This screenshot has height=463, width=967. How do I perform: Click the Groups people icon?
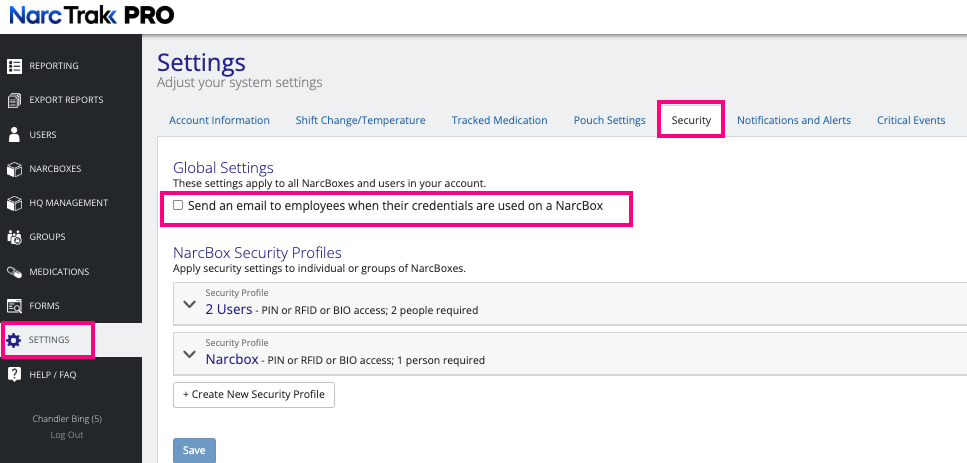[x=15, y=237]
